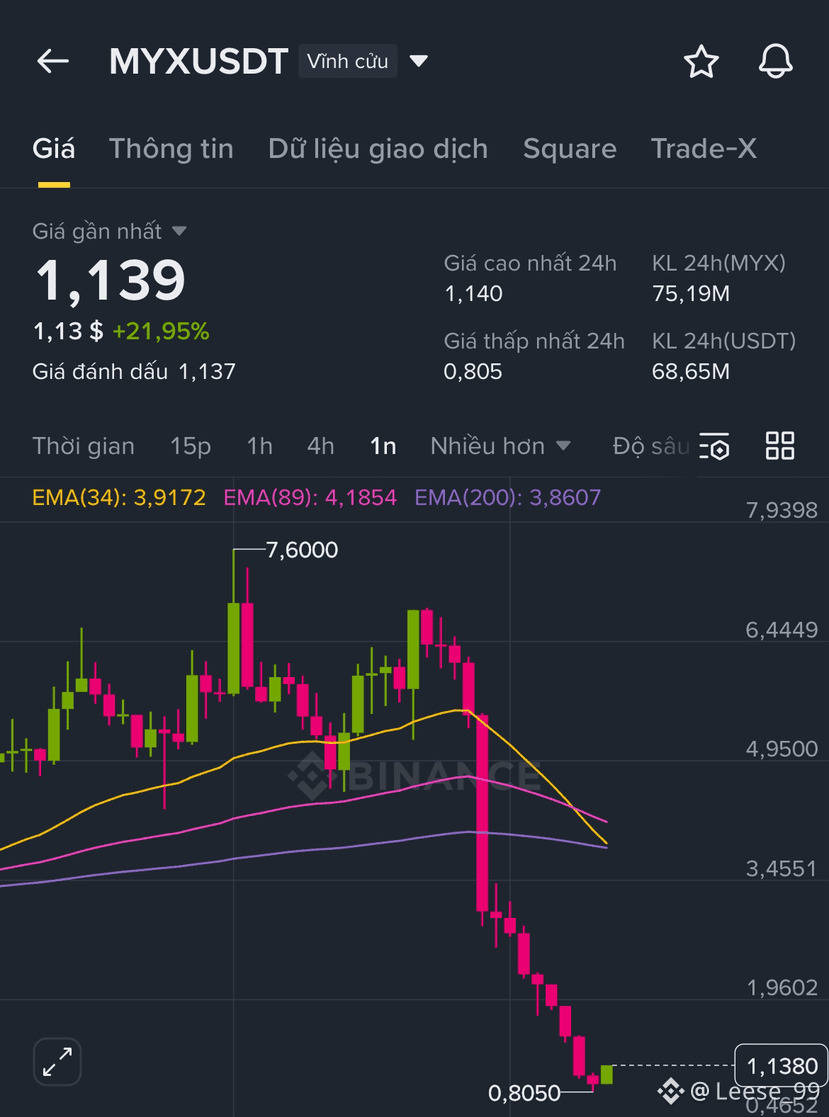
Task: Tap the EMA(34): 3,9172 indicator label
Action: coord(119,497)
